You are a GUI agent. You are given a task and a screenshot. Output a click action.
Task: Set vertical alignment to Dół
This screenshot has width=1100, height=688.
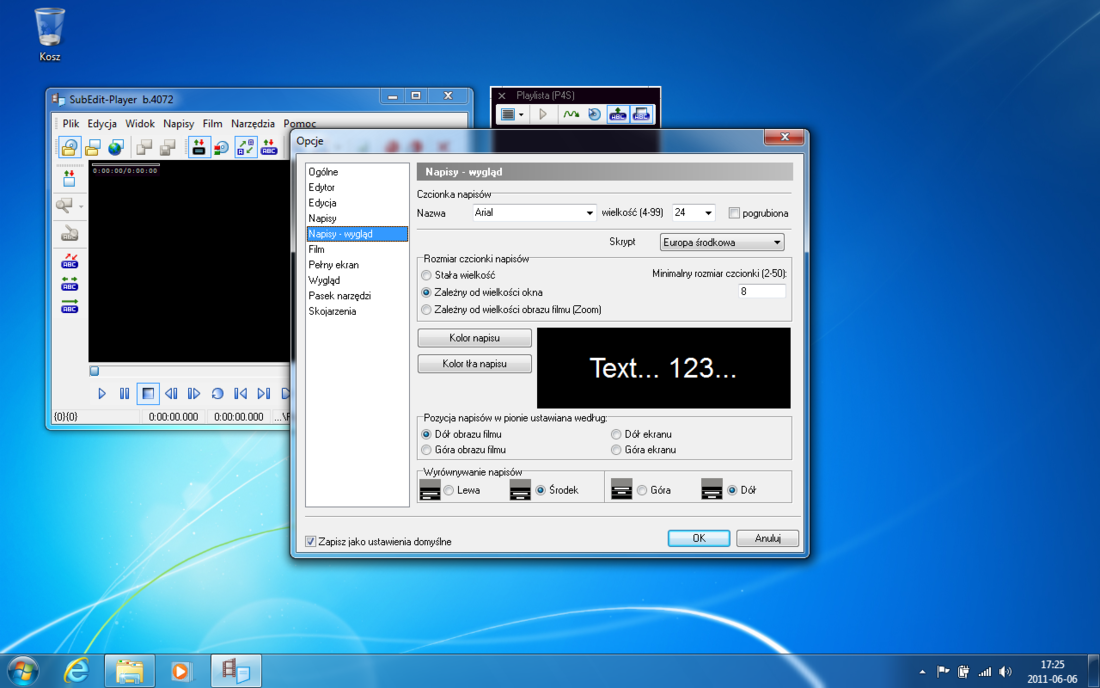tap(732, 490)
